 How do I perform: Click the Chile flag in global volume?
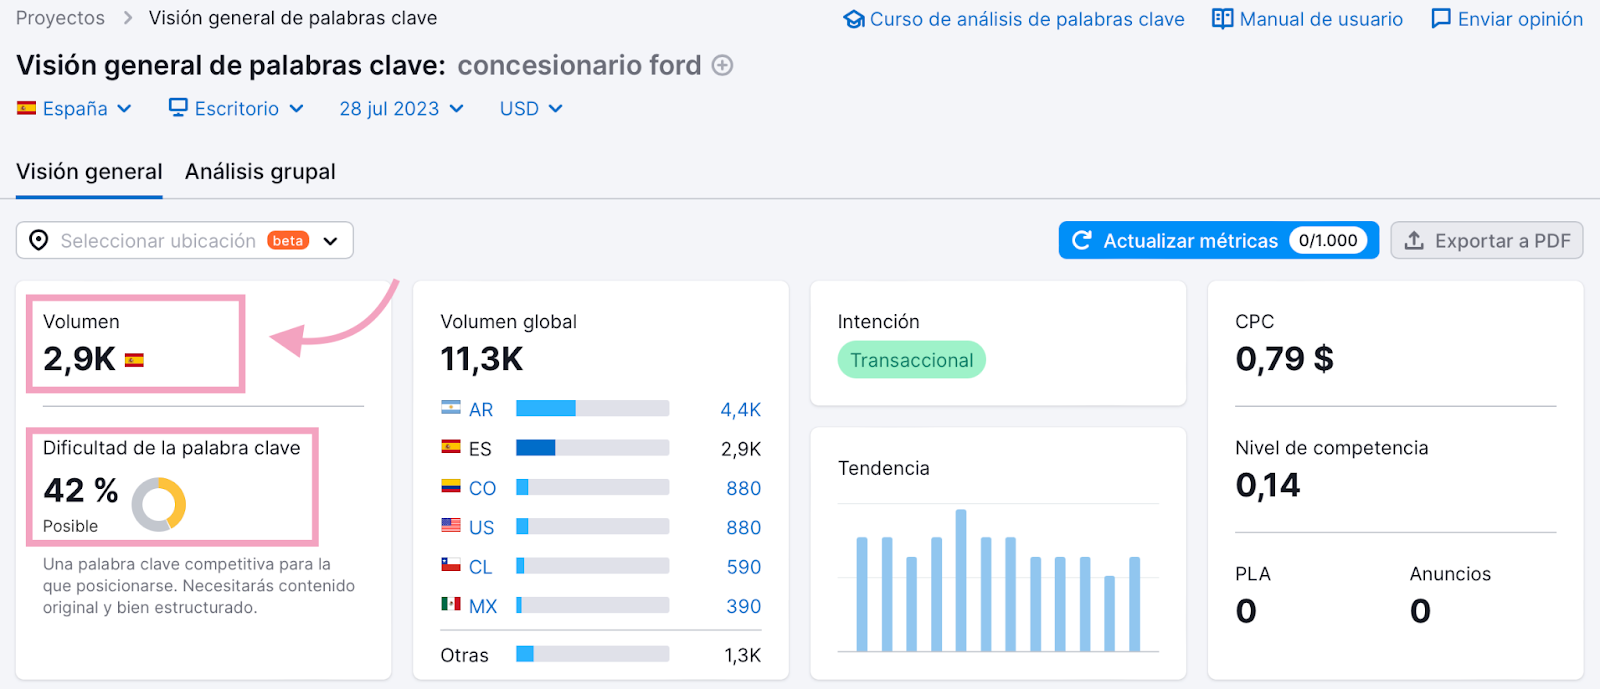[451, 565]
